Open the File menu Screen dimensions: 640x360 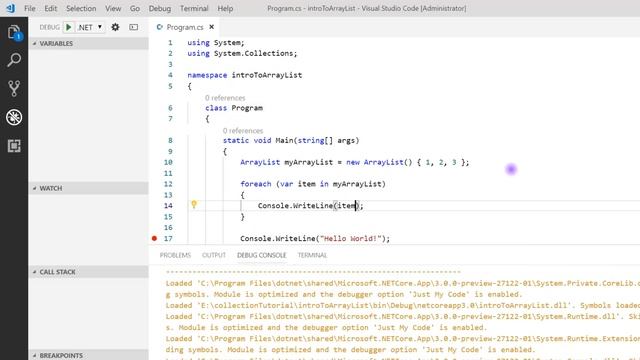pyautogui.click(x=29, y=8)
